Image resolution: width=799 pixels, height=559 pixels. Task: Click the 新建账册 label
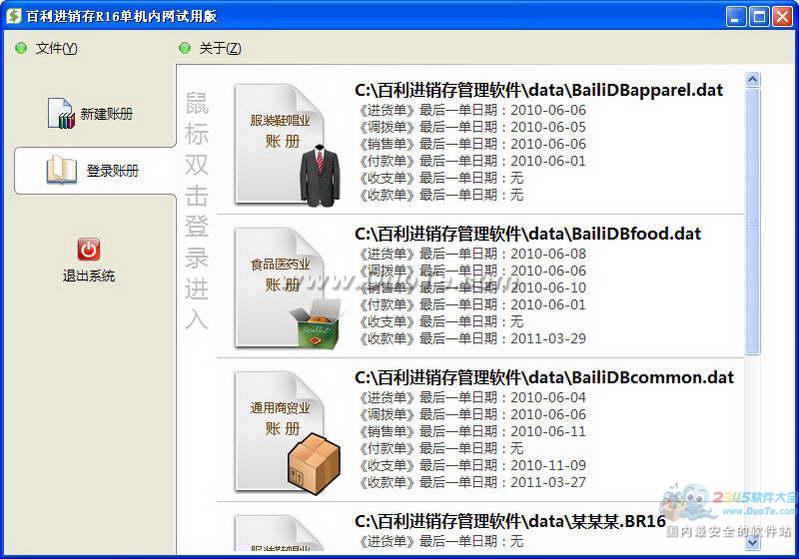click(x=106, y=114)
